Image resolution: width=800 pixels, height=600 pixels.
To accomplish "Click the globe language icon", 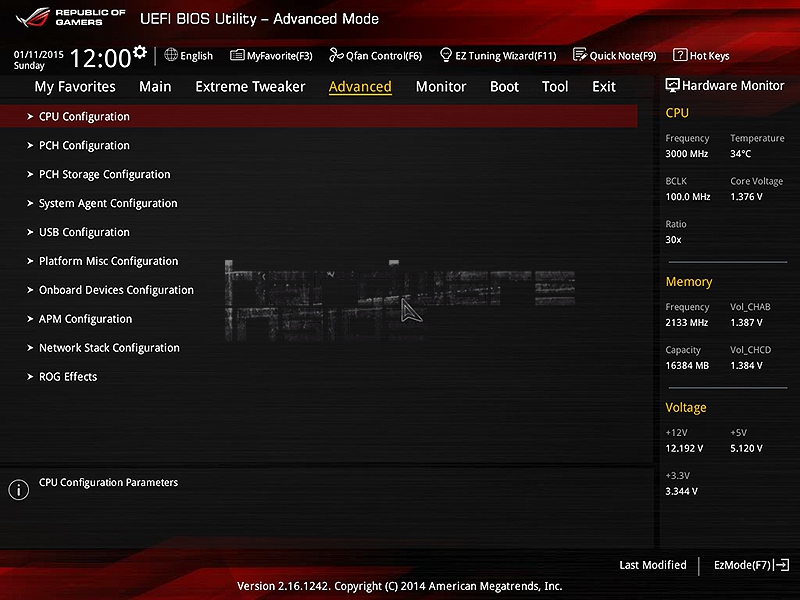I will (x=171, y=55).
